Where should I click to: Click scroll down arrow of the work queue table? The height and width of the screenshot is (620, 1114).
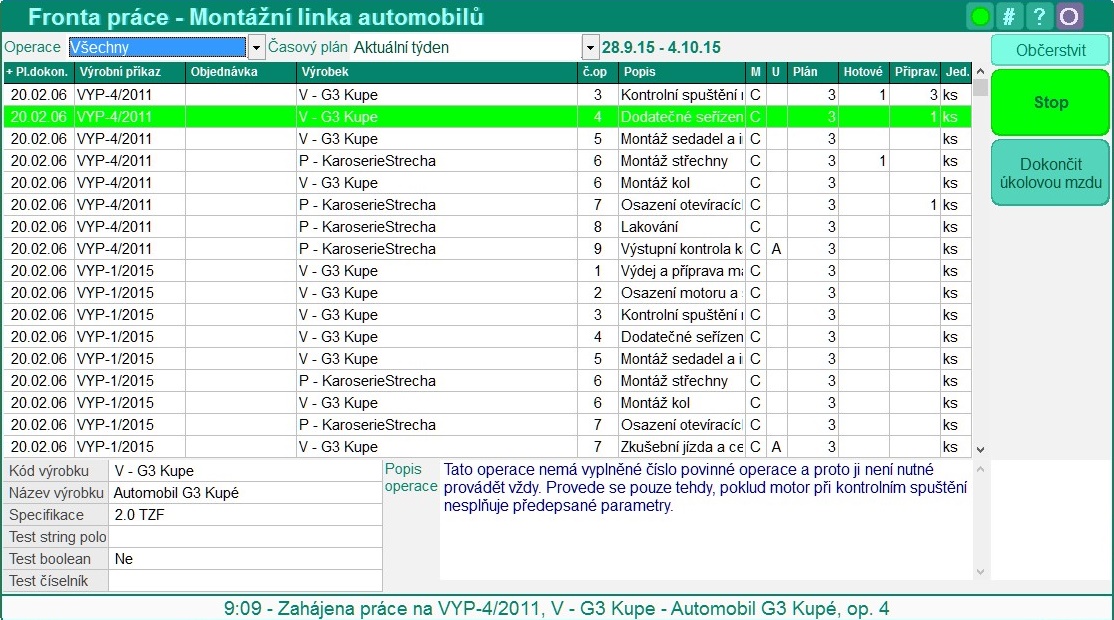(x=980, y=450)
